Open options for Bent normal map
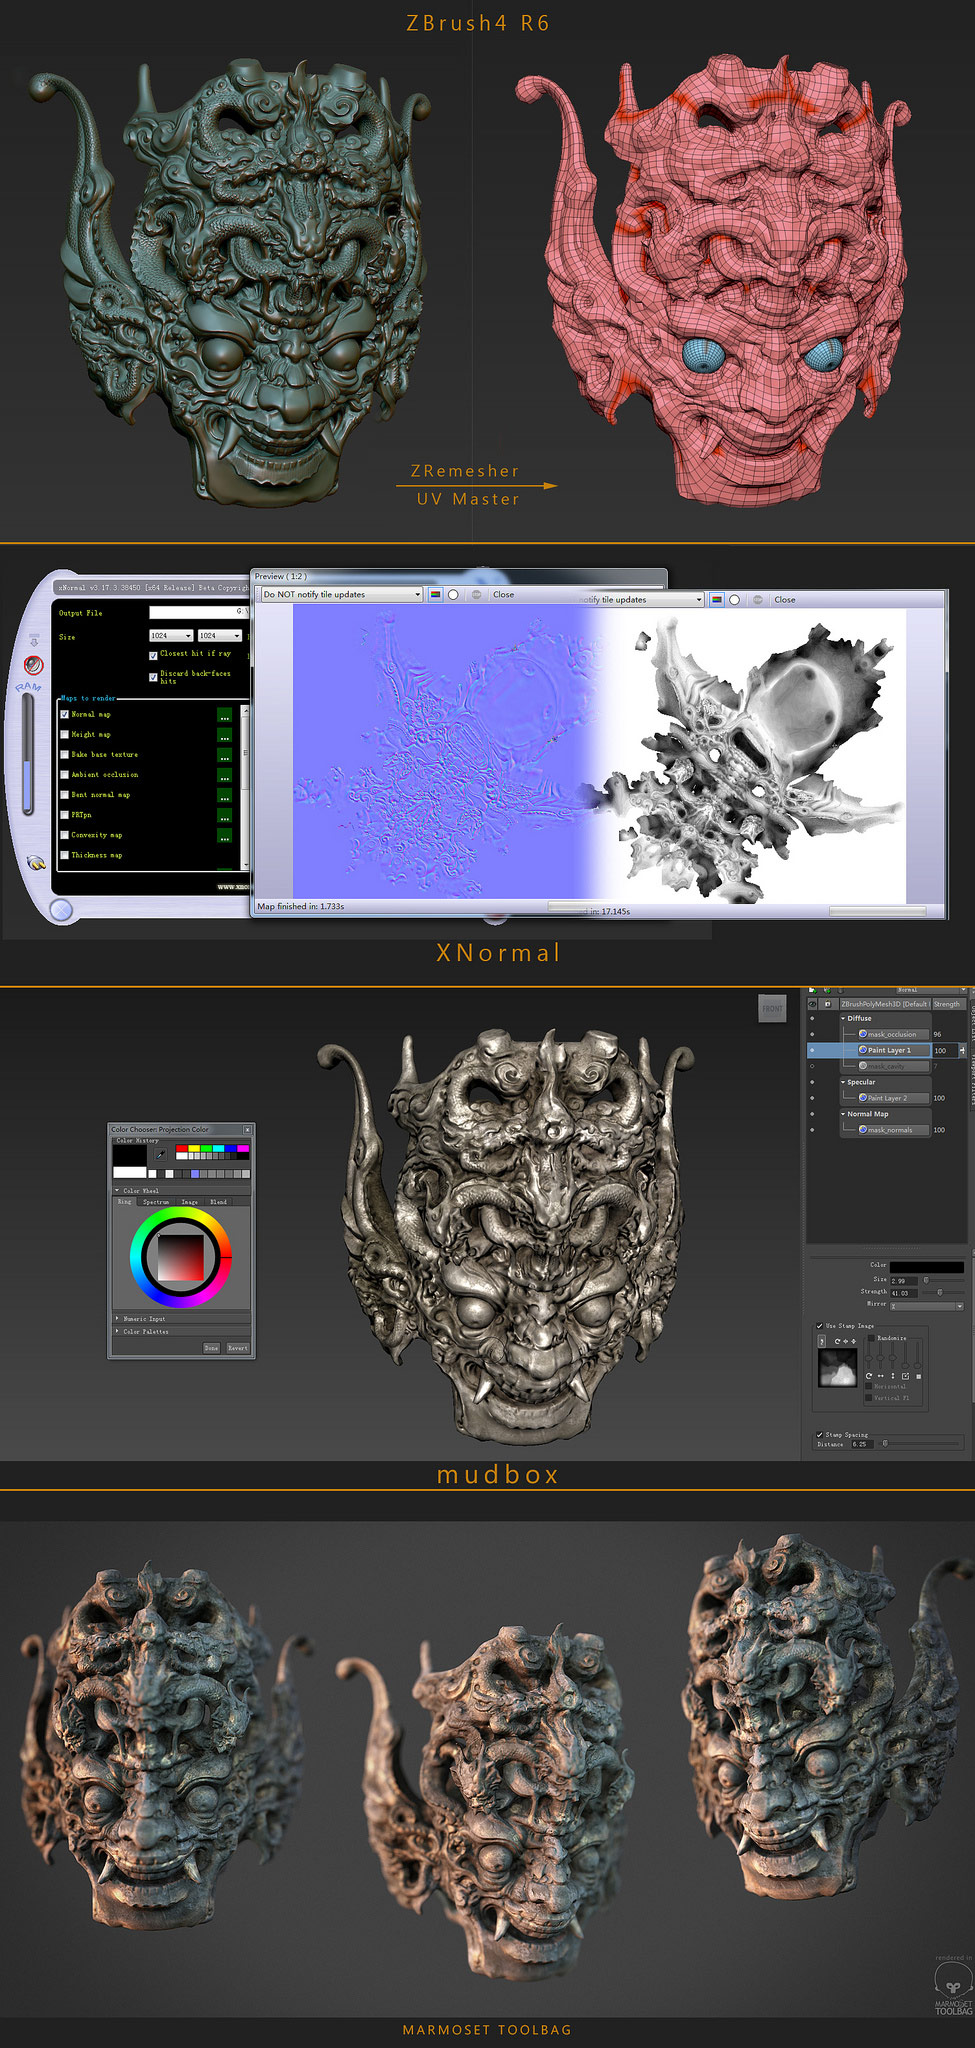The image size is (975, 2048). tap(224, 796)
